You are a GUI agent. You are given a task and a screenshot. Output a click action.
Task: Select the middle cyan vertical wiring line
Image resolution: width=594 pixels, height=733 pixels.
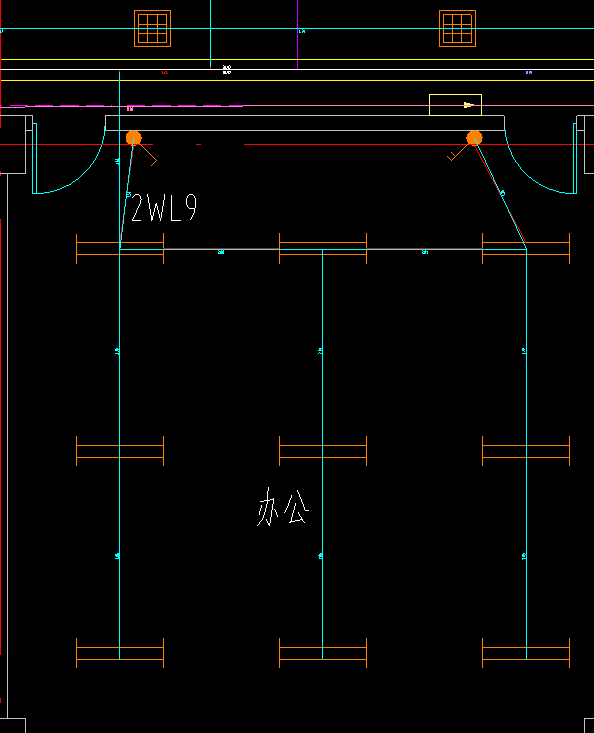pyautogui.click(x=322, y=454)
